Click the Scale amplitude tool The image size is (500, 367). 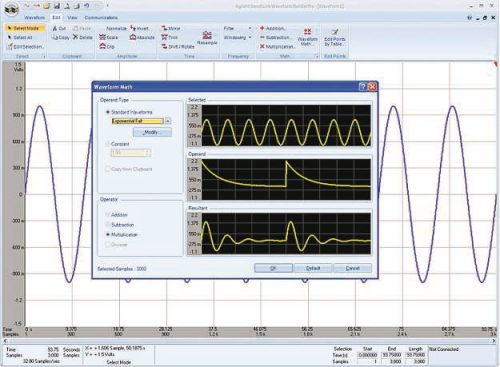pyautogui.click(x=109, y=37)
